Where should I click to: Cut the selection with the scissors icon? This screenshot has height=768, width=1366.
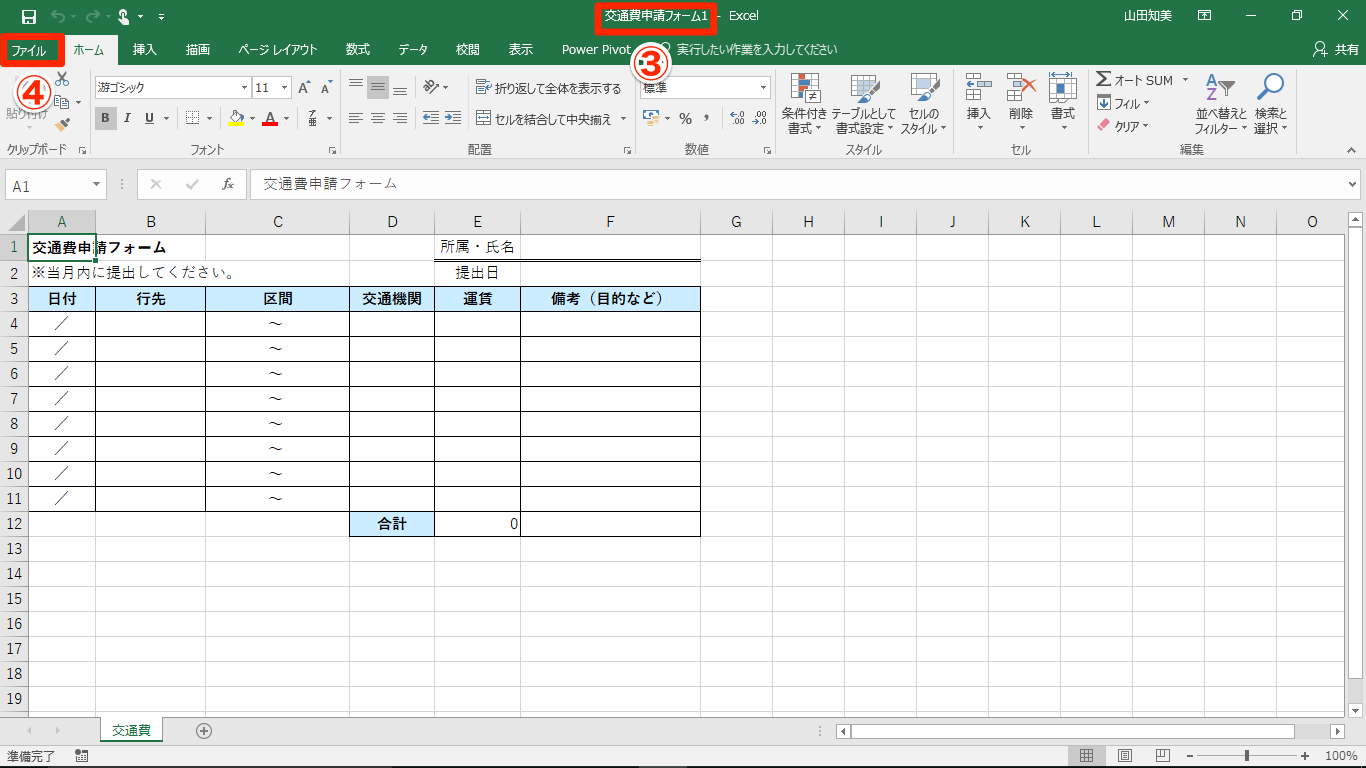[x=62, y=79]
